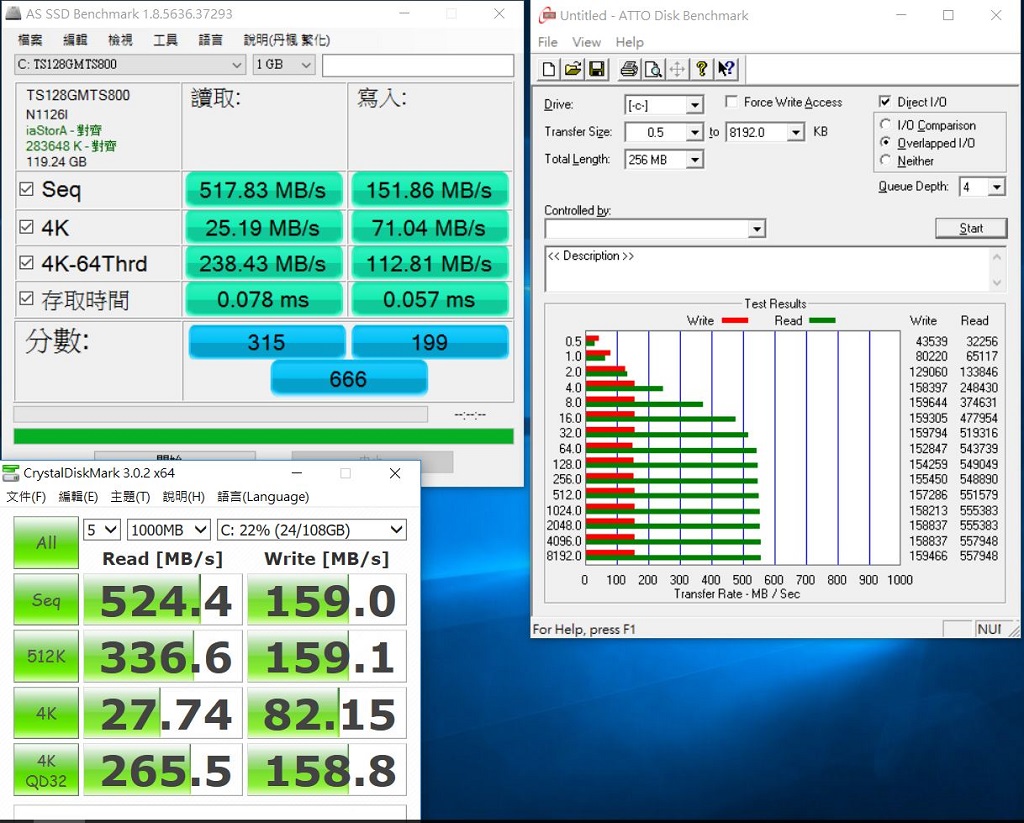Click the green Read legend swatch in ATTO
This screenshot has height=823, width=1024.
tap(822, 320)
